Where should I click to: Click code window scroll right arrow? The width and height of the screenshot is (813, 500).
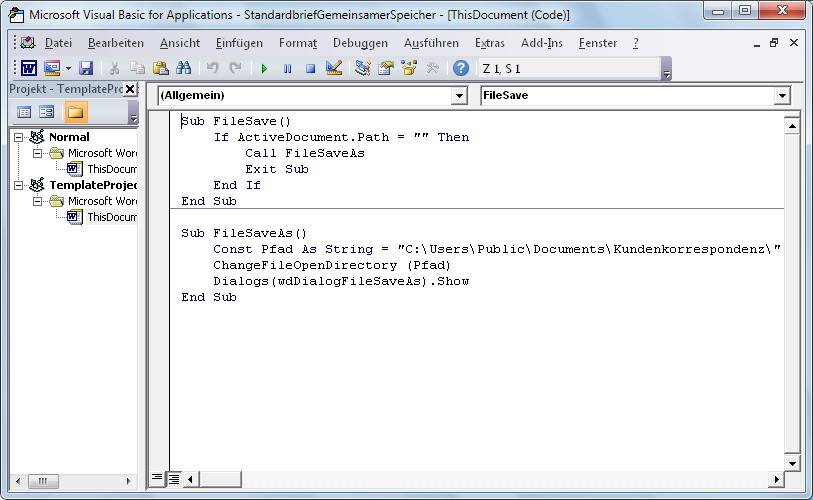point(776,479)
